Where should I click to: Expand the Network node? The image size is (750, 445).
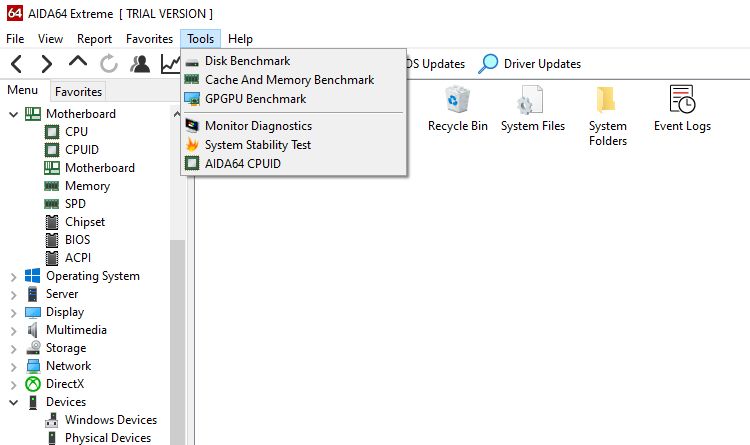point(13,367)
